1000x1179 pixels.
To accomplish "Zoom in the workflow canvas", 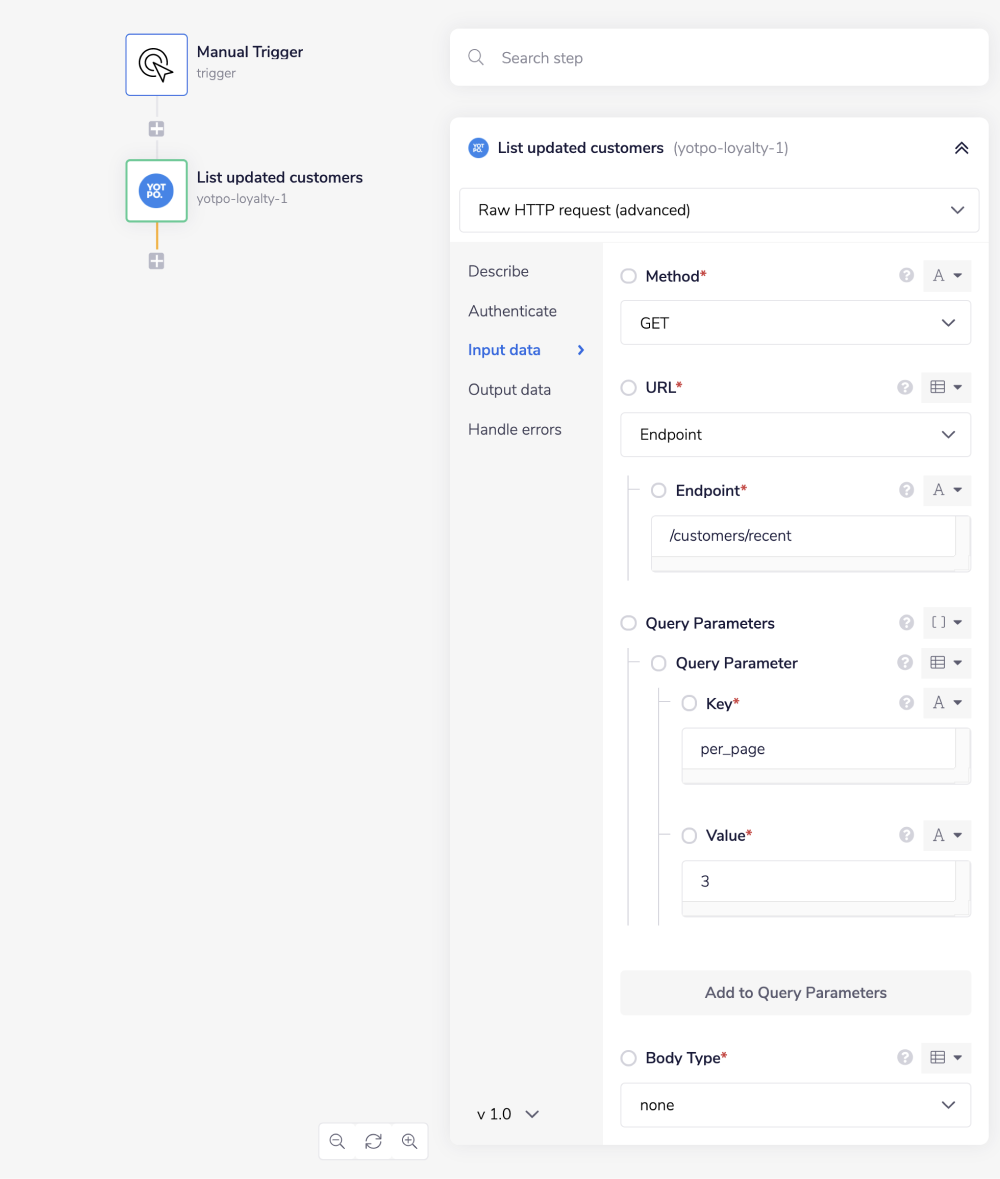I will click(x=409, y=1141).
